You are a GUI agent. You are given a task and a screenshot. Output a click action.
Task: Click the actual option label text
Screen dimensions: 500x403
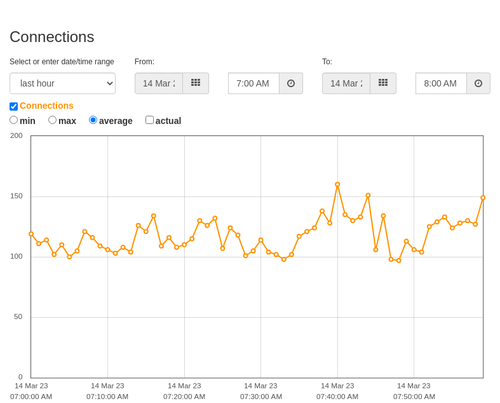(168, 121)
